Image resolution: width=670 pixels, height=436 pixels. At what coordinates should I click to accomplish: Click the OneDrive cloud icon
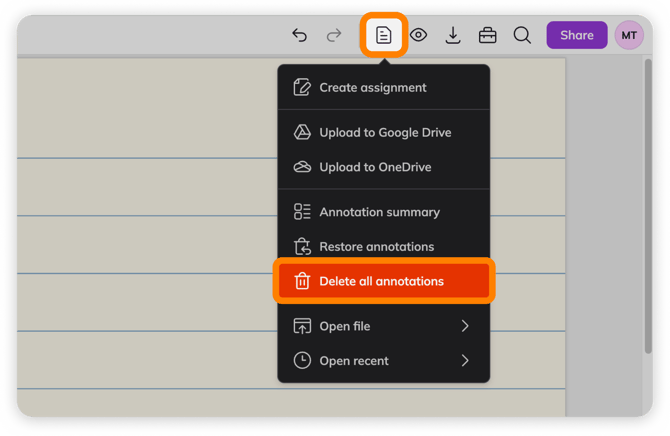[302, 167]
